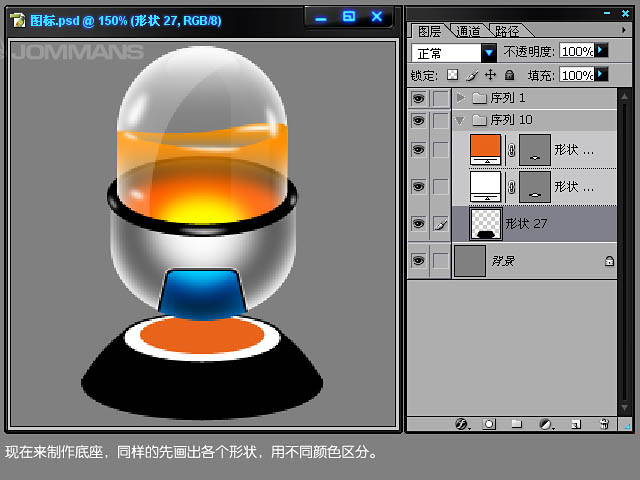Select the 背景 layer name
Viewport: 640px width, 480px height.
point(503,261)
